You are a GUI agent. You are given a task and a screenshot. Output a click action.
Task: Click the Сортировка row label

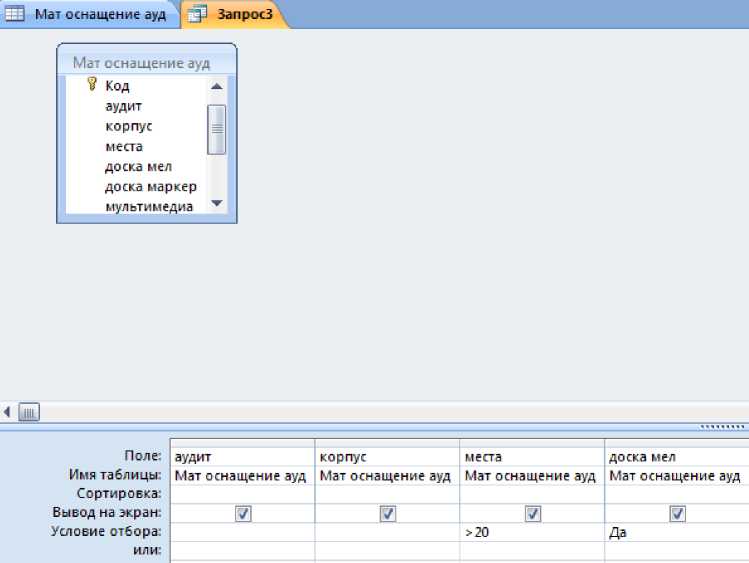(x=119, y=493)
